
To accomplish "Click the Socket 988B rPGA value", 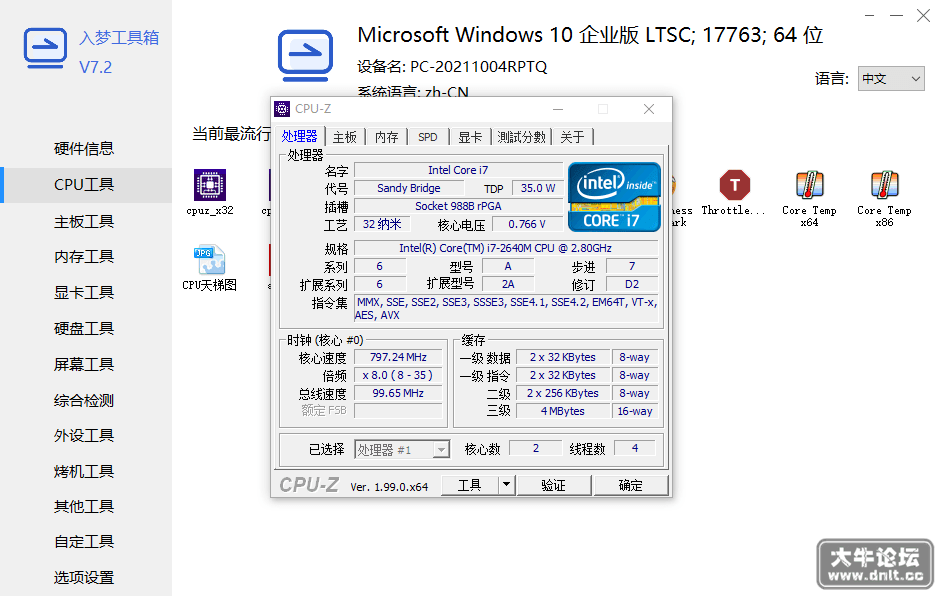I will [x=458, y=206].
